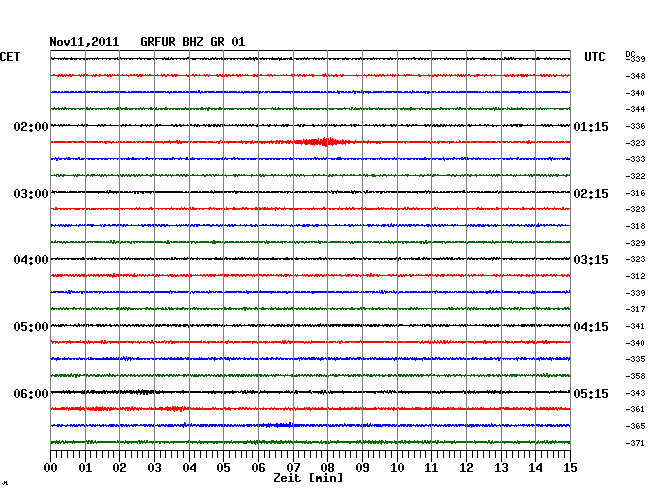650x494 pixels.
Task: Click the x-axis minute label 11
Action: [x=431, y=468]
